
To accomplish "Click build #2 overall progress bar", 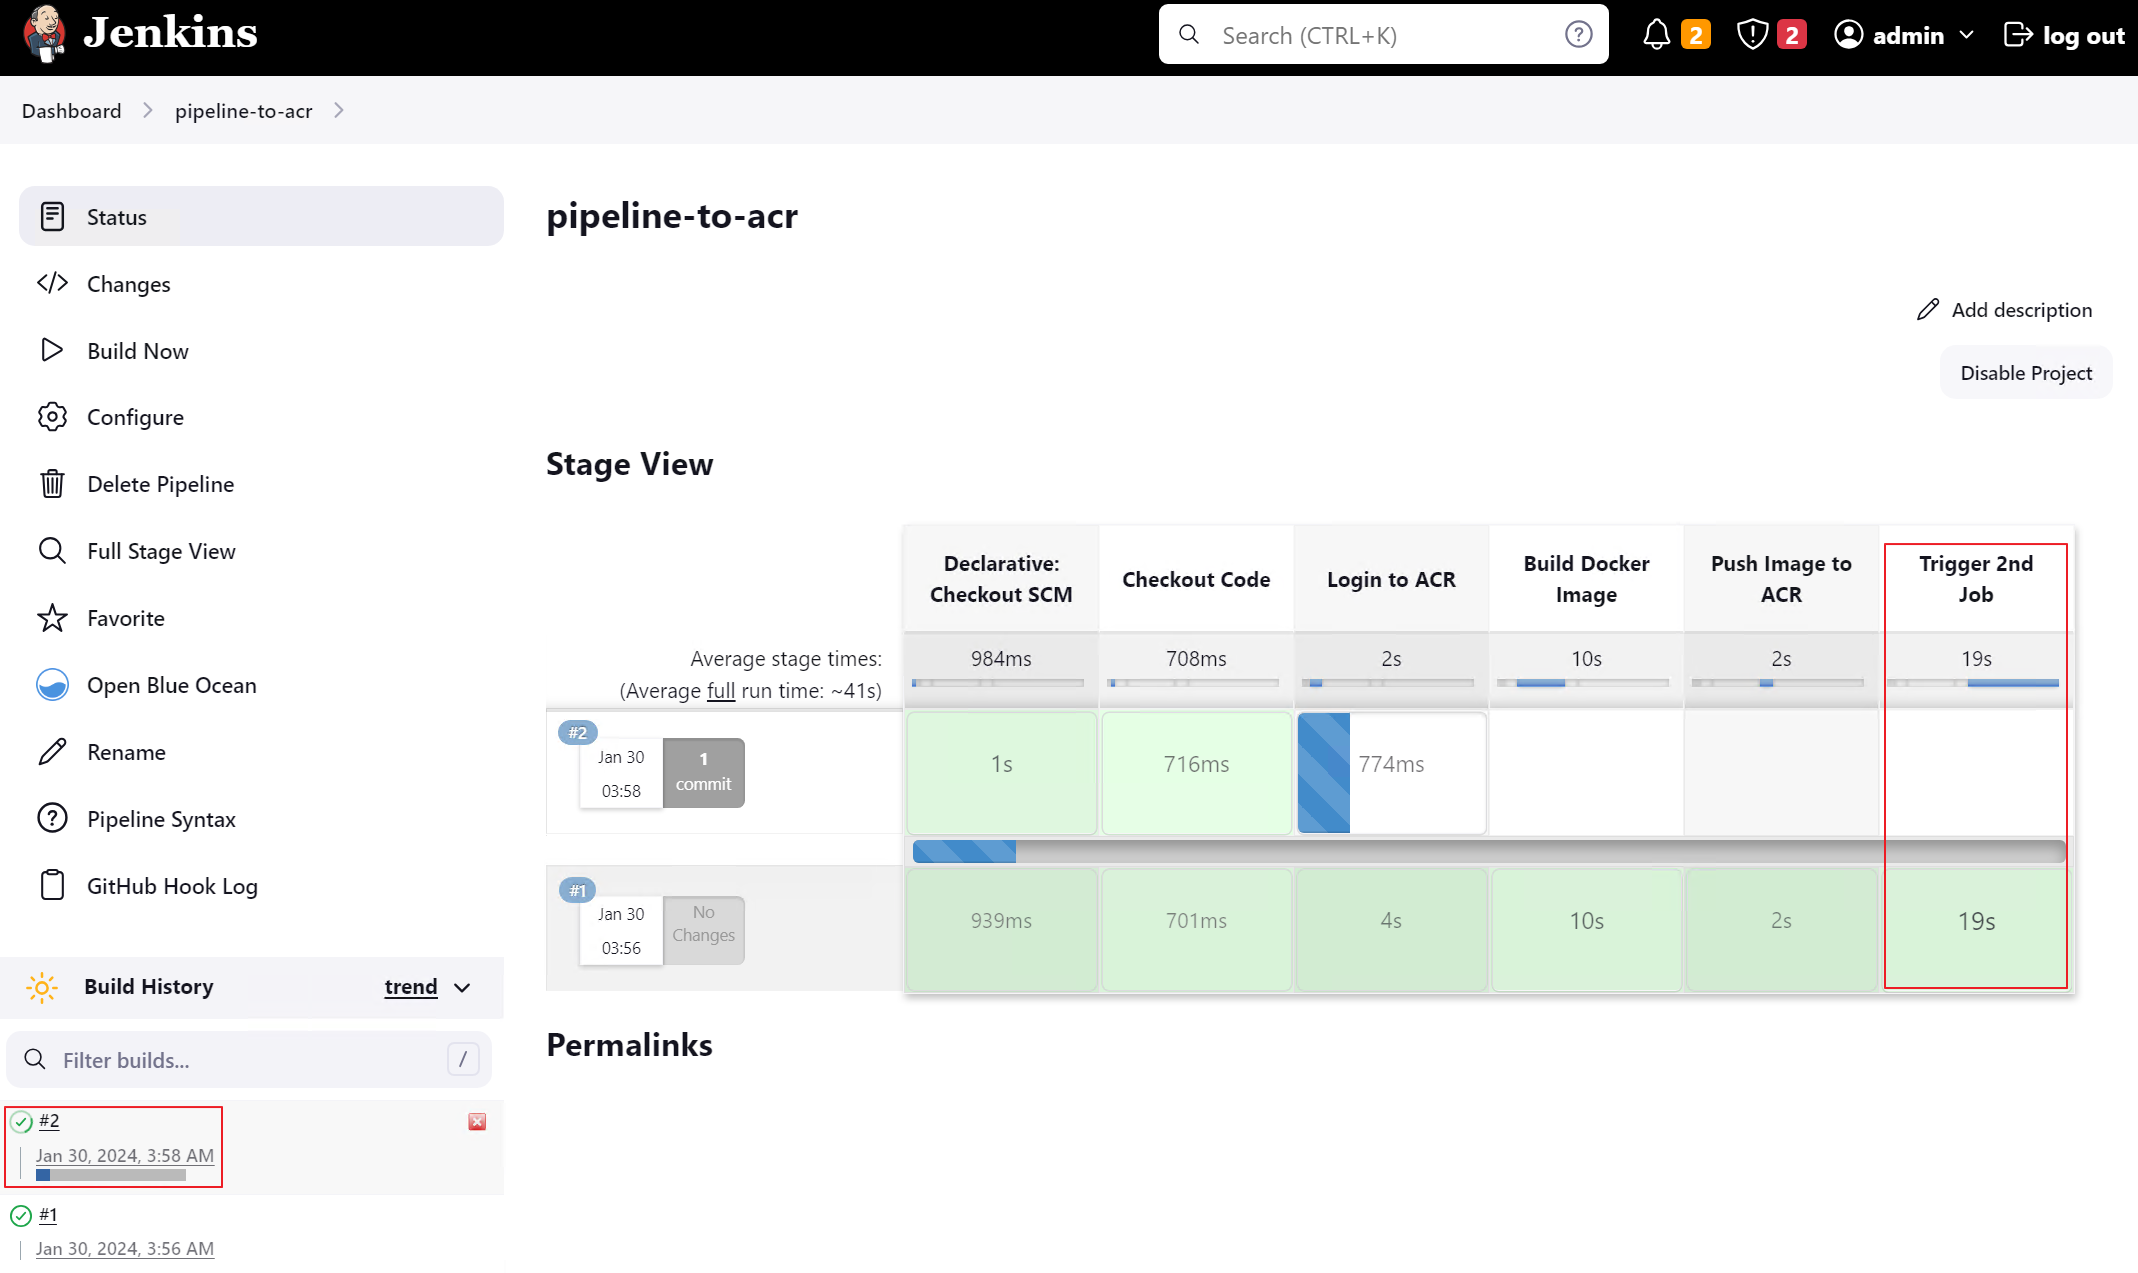I will tap(1488, 852).
